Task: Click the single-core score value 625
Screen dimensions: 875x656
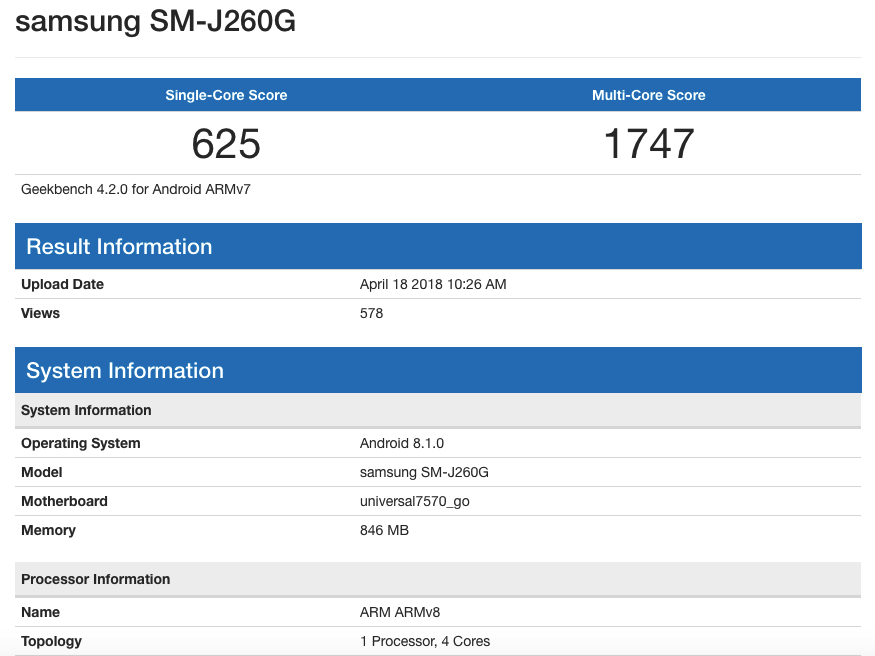Action: [x=226, y=143]
